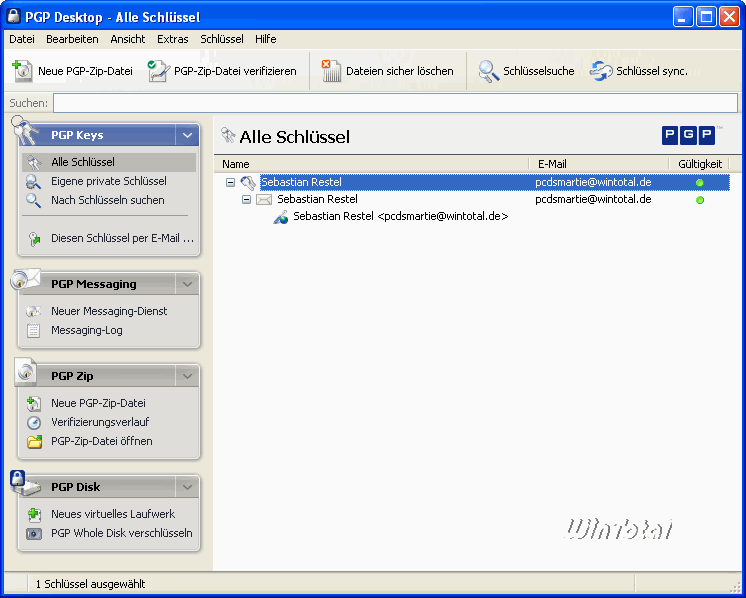Click the Schlüsselsuche magnifier icon

pyautogui.click(x=489, y=71)
